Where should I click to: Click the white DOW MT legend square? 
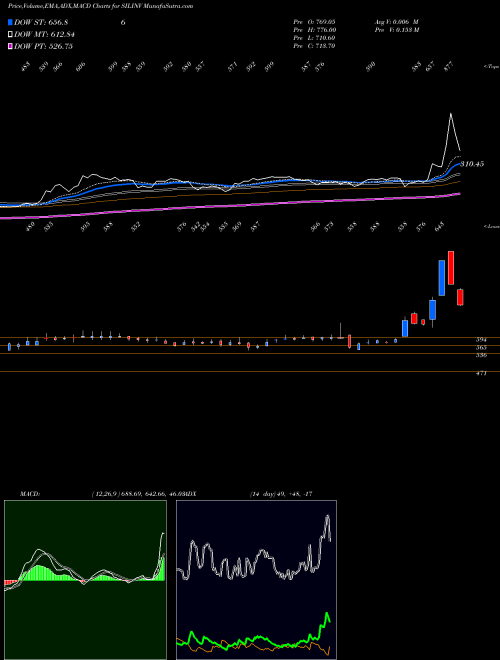[x=10, y=35]
